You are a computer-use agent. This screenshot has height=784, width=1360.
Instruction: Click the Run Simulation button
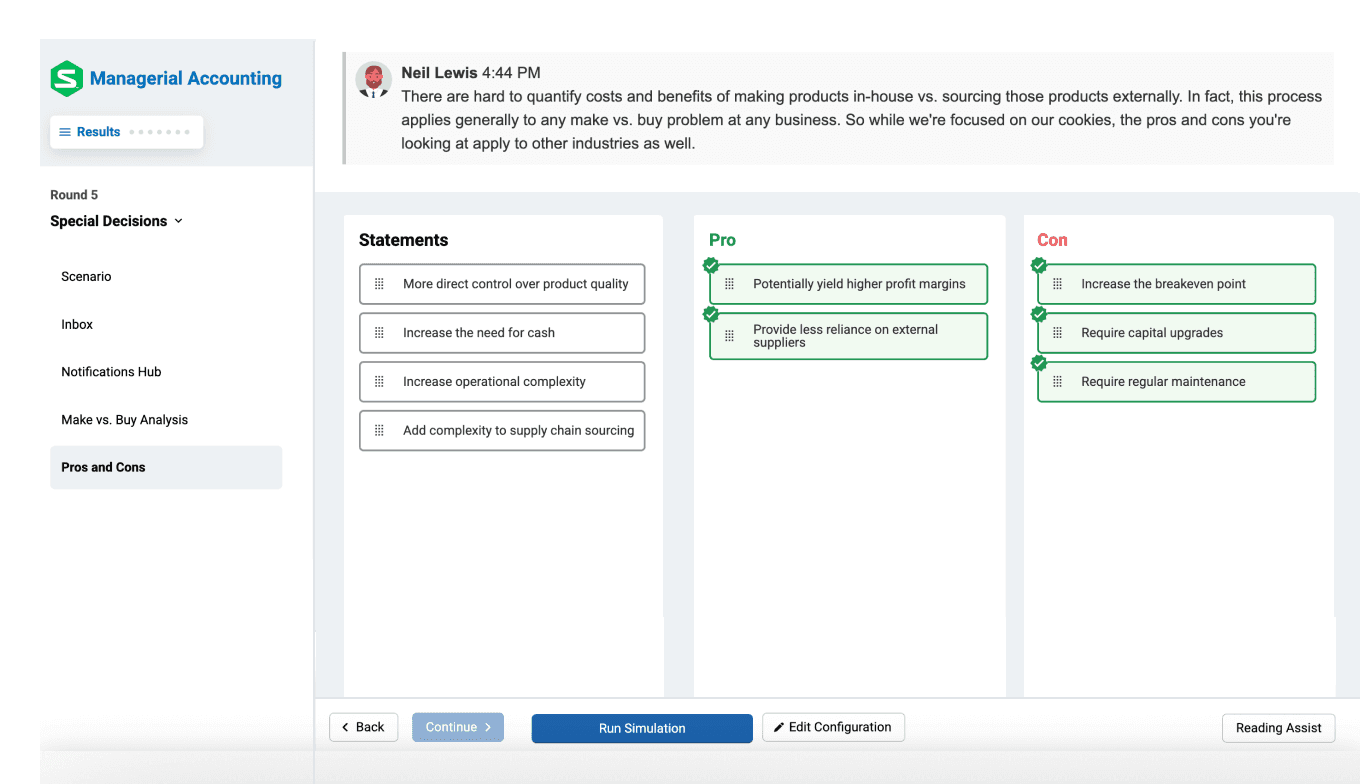pos(642,728)
